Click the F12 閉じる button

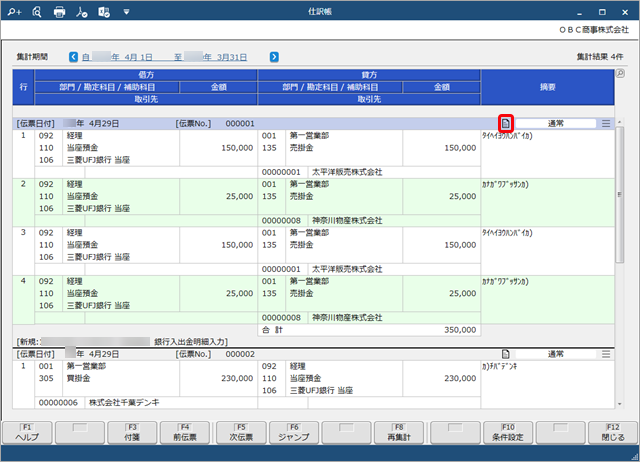pos(613,433)
